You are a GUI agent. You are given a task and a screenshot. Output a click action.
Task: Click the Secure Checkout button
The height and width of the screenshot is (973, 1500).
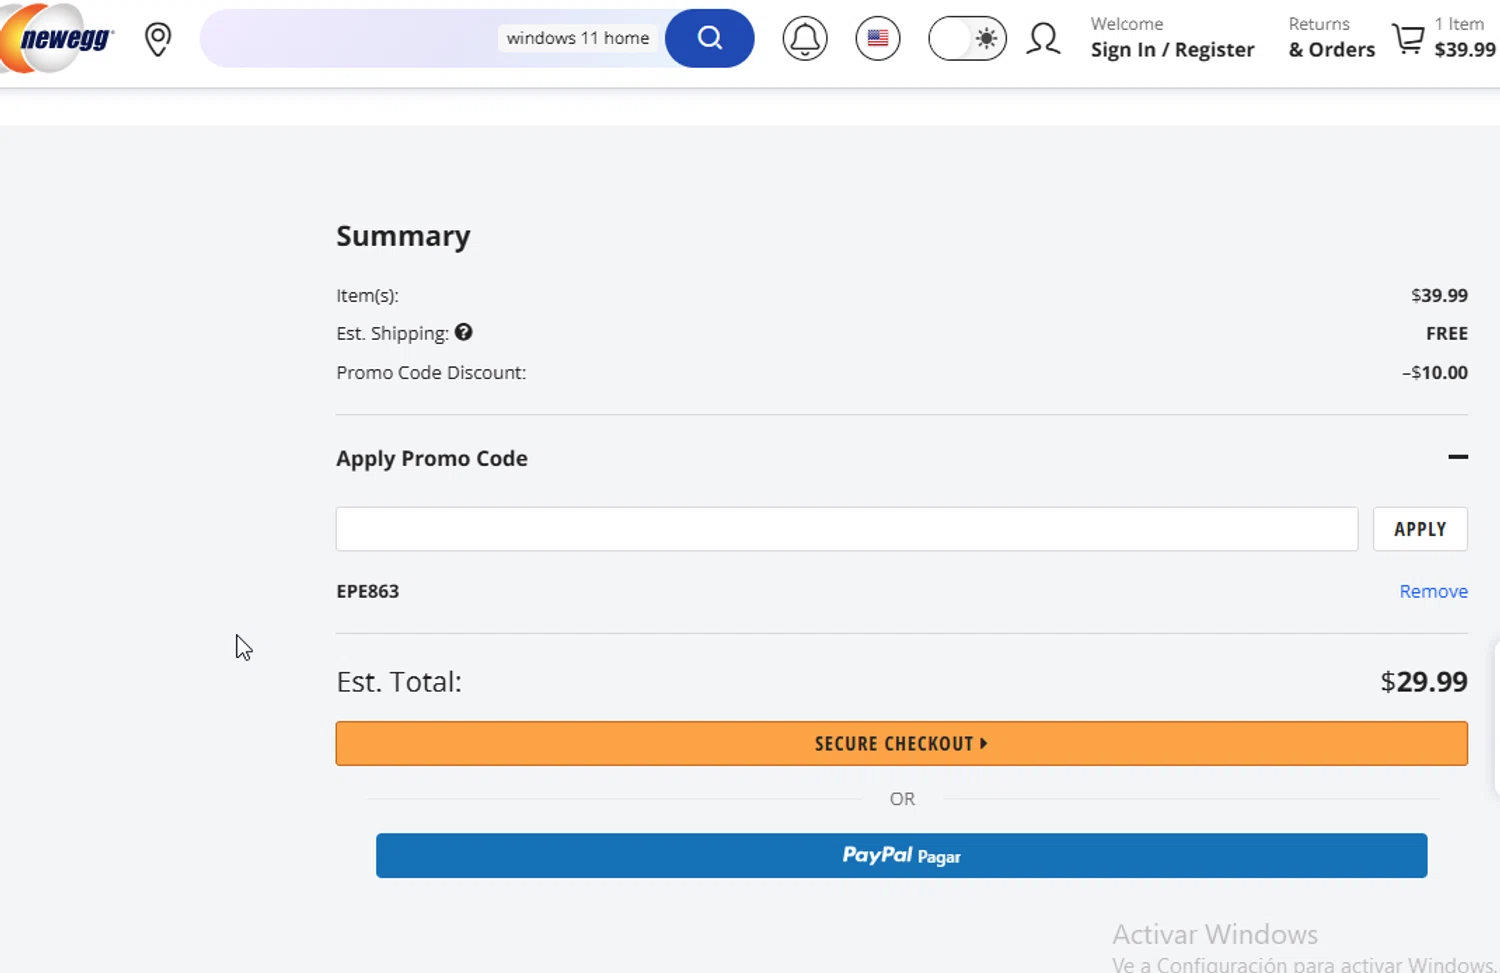(901, 743)
